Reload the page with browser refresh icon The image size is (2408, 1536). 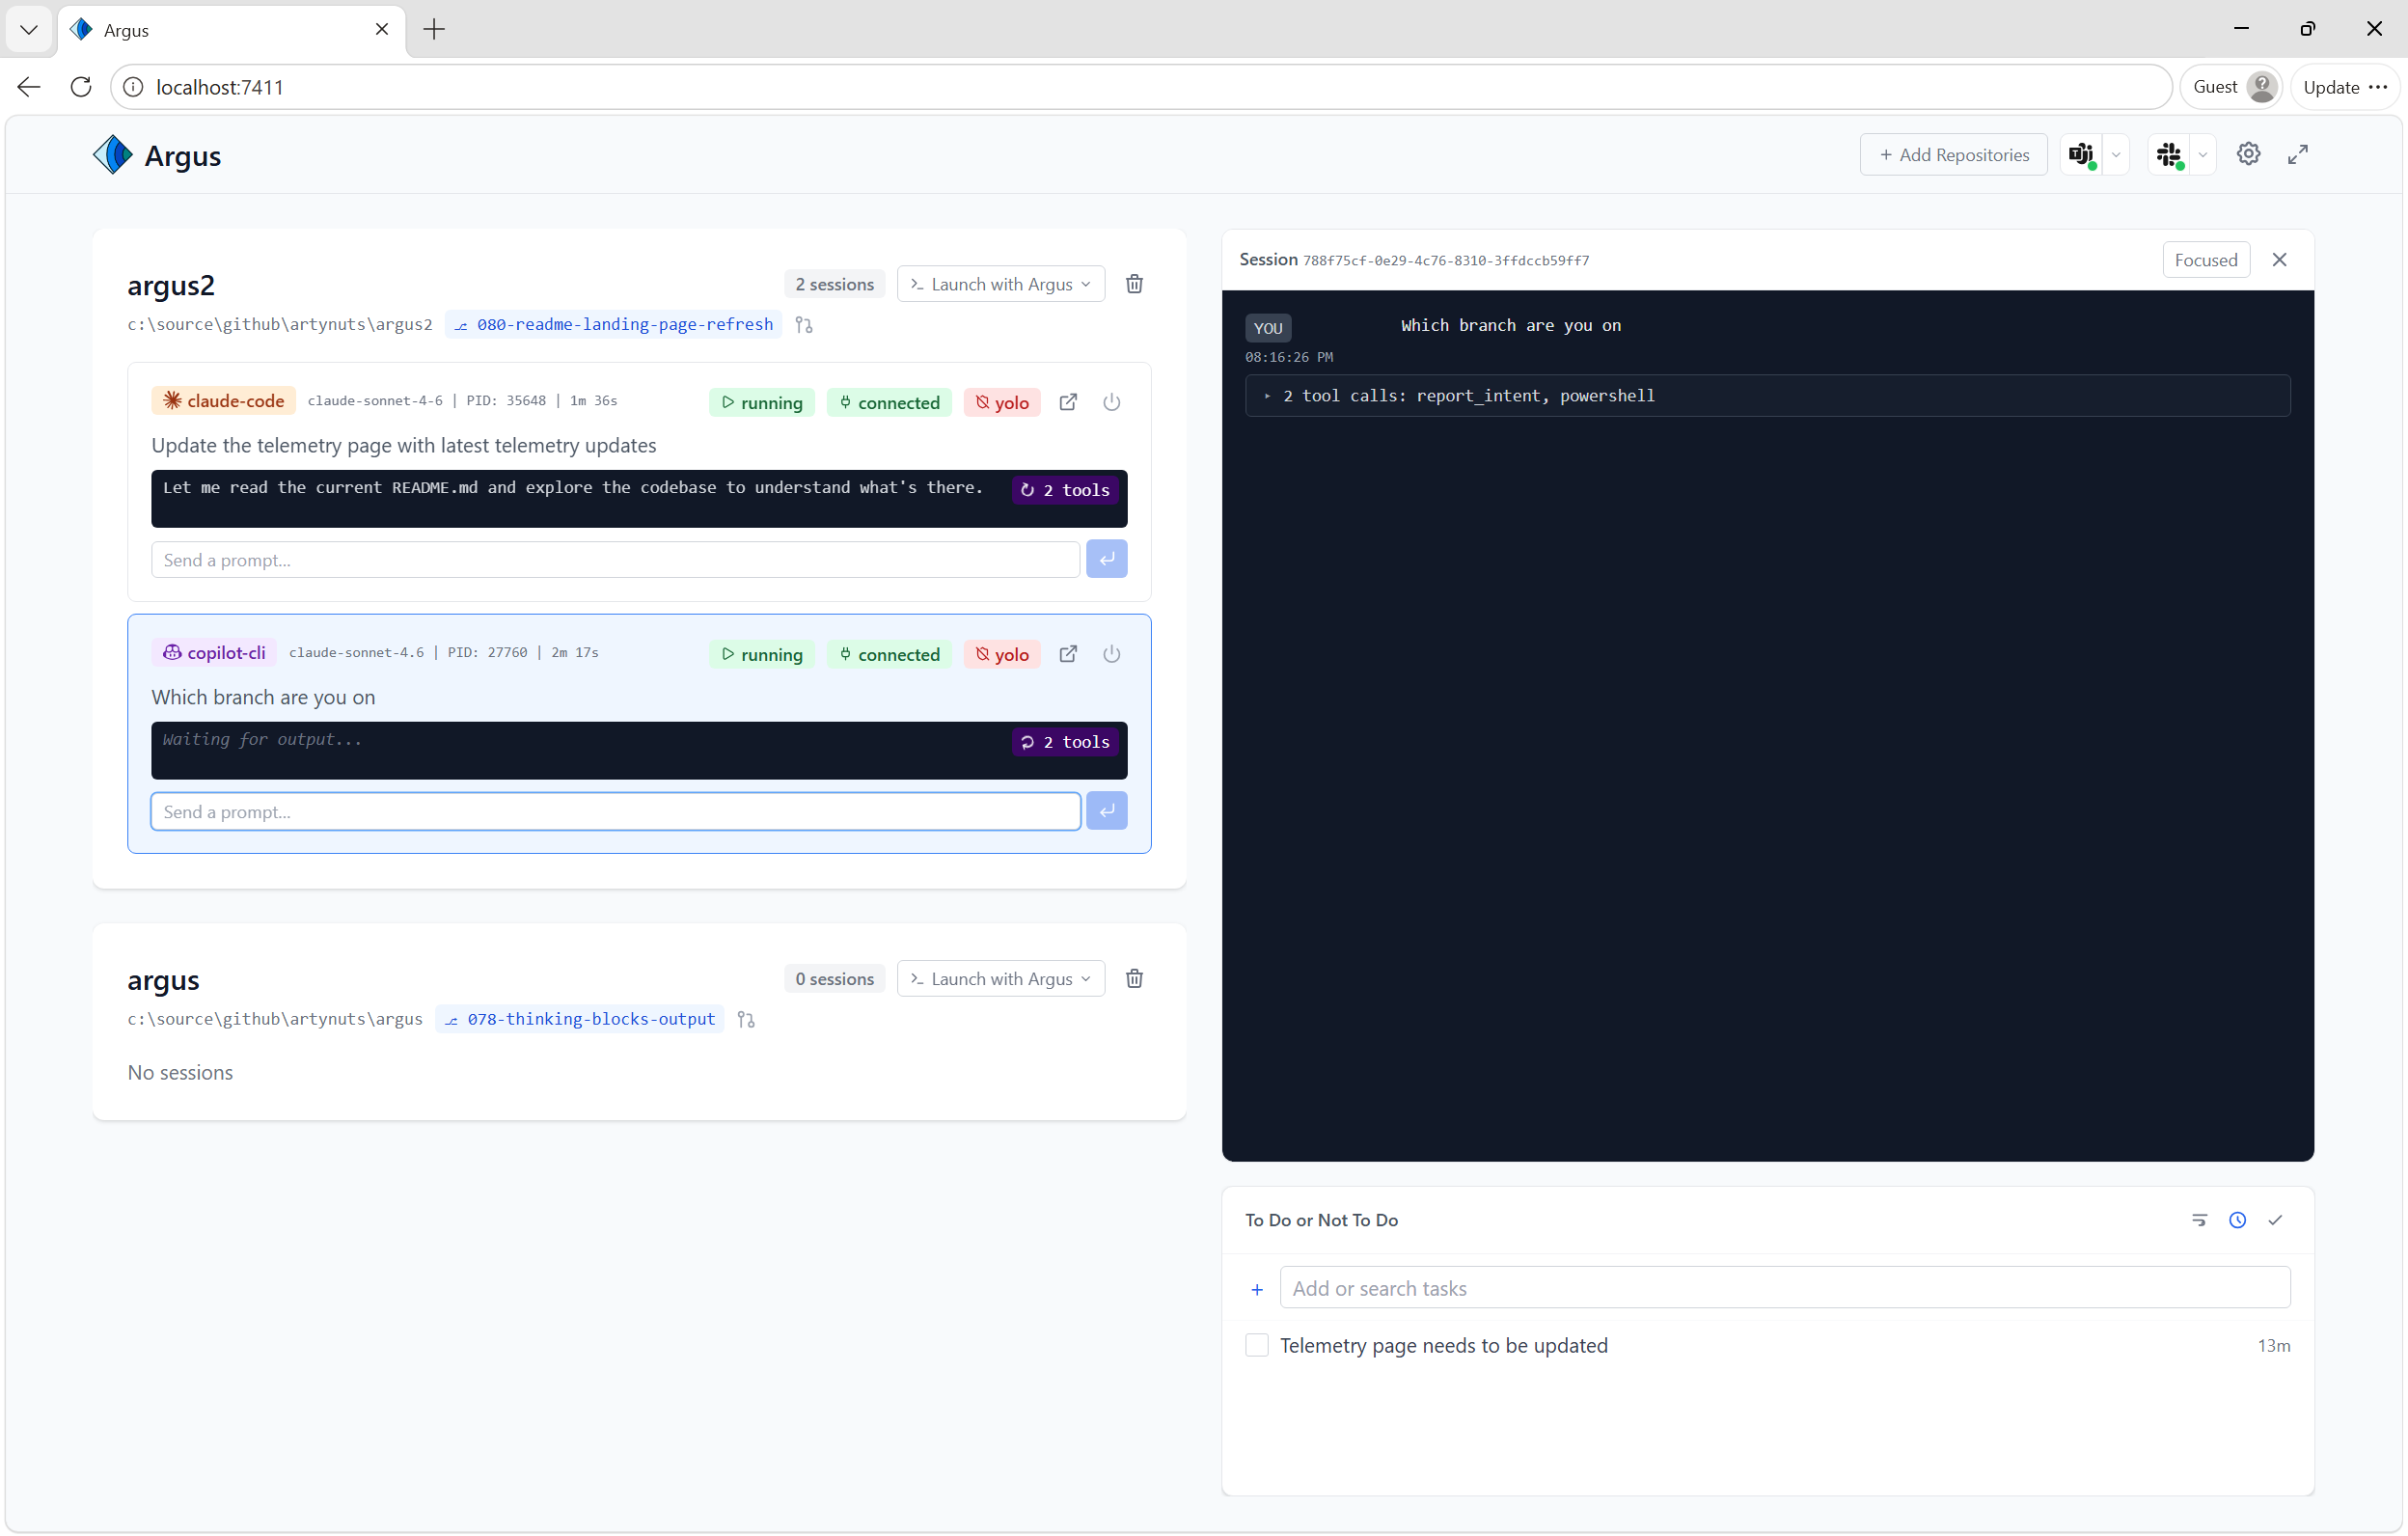[82, 87]
